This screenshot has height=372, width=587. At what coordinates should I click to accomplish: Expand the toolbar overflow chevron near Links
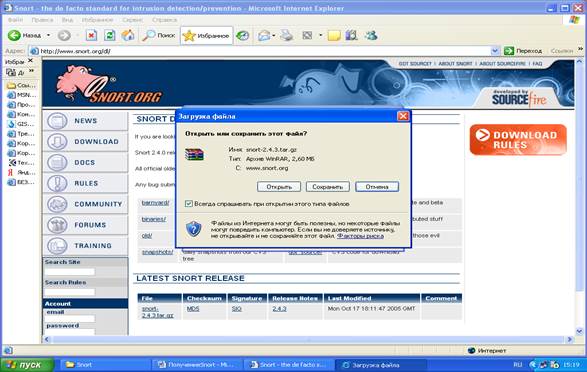coord(581,49)
